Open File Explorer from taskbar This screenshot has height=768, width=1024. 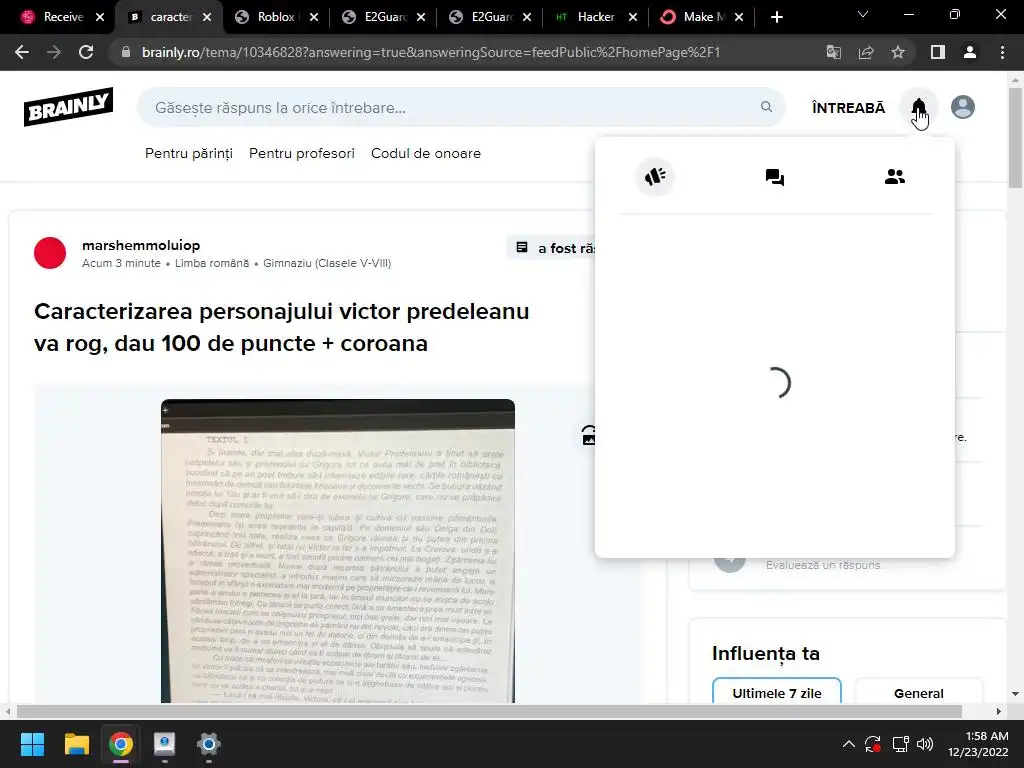coord(76,744)
